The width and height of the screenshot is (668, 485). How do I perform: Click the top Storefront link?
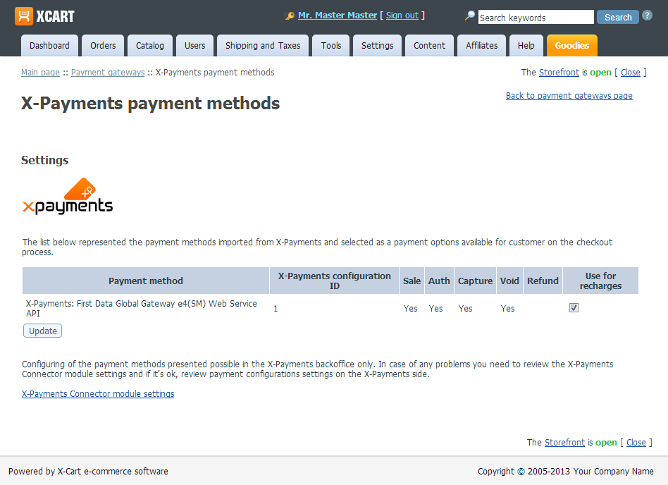[559, 72]
